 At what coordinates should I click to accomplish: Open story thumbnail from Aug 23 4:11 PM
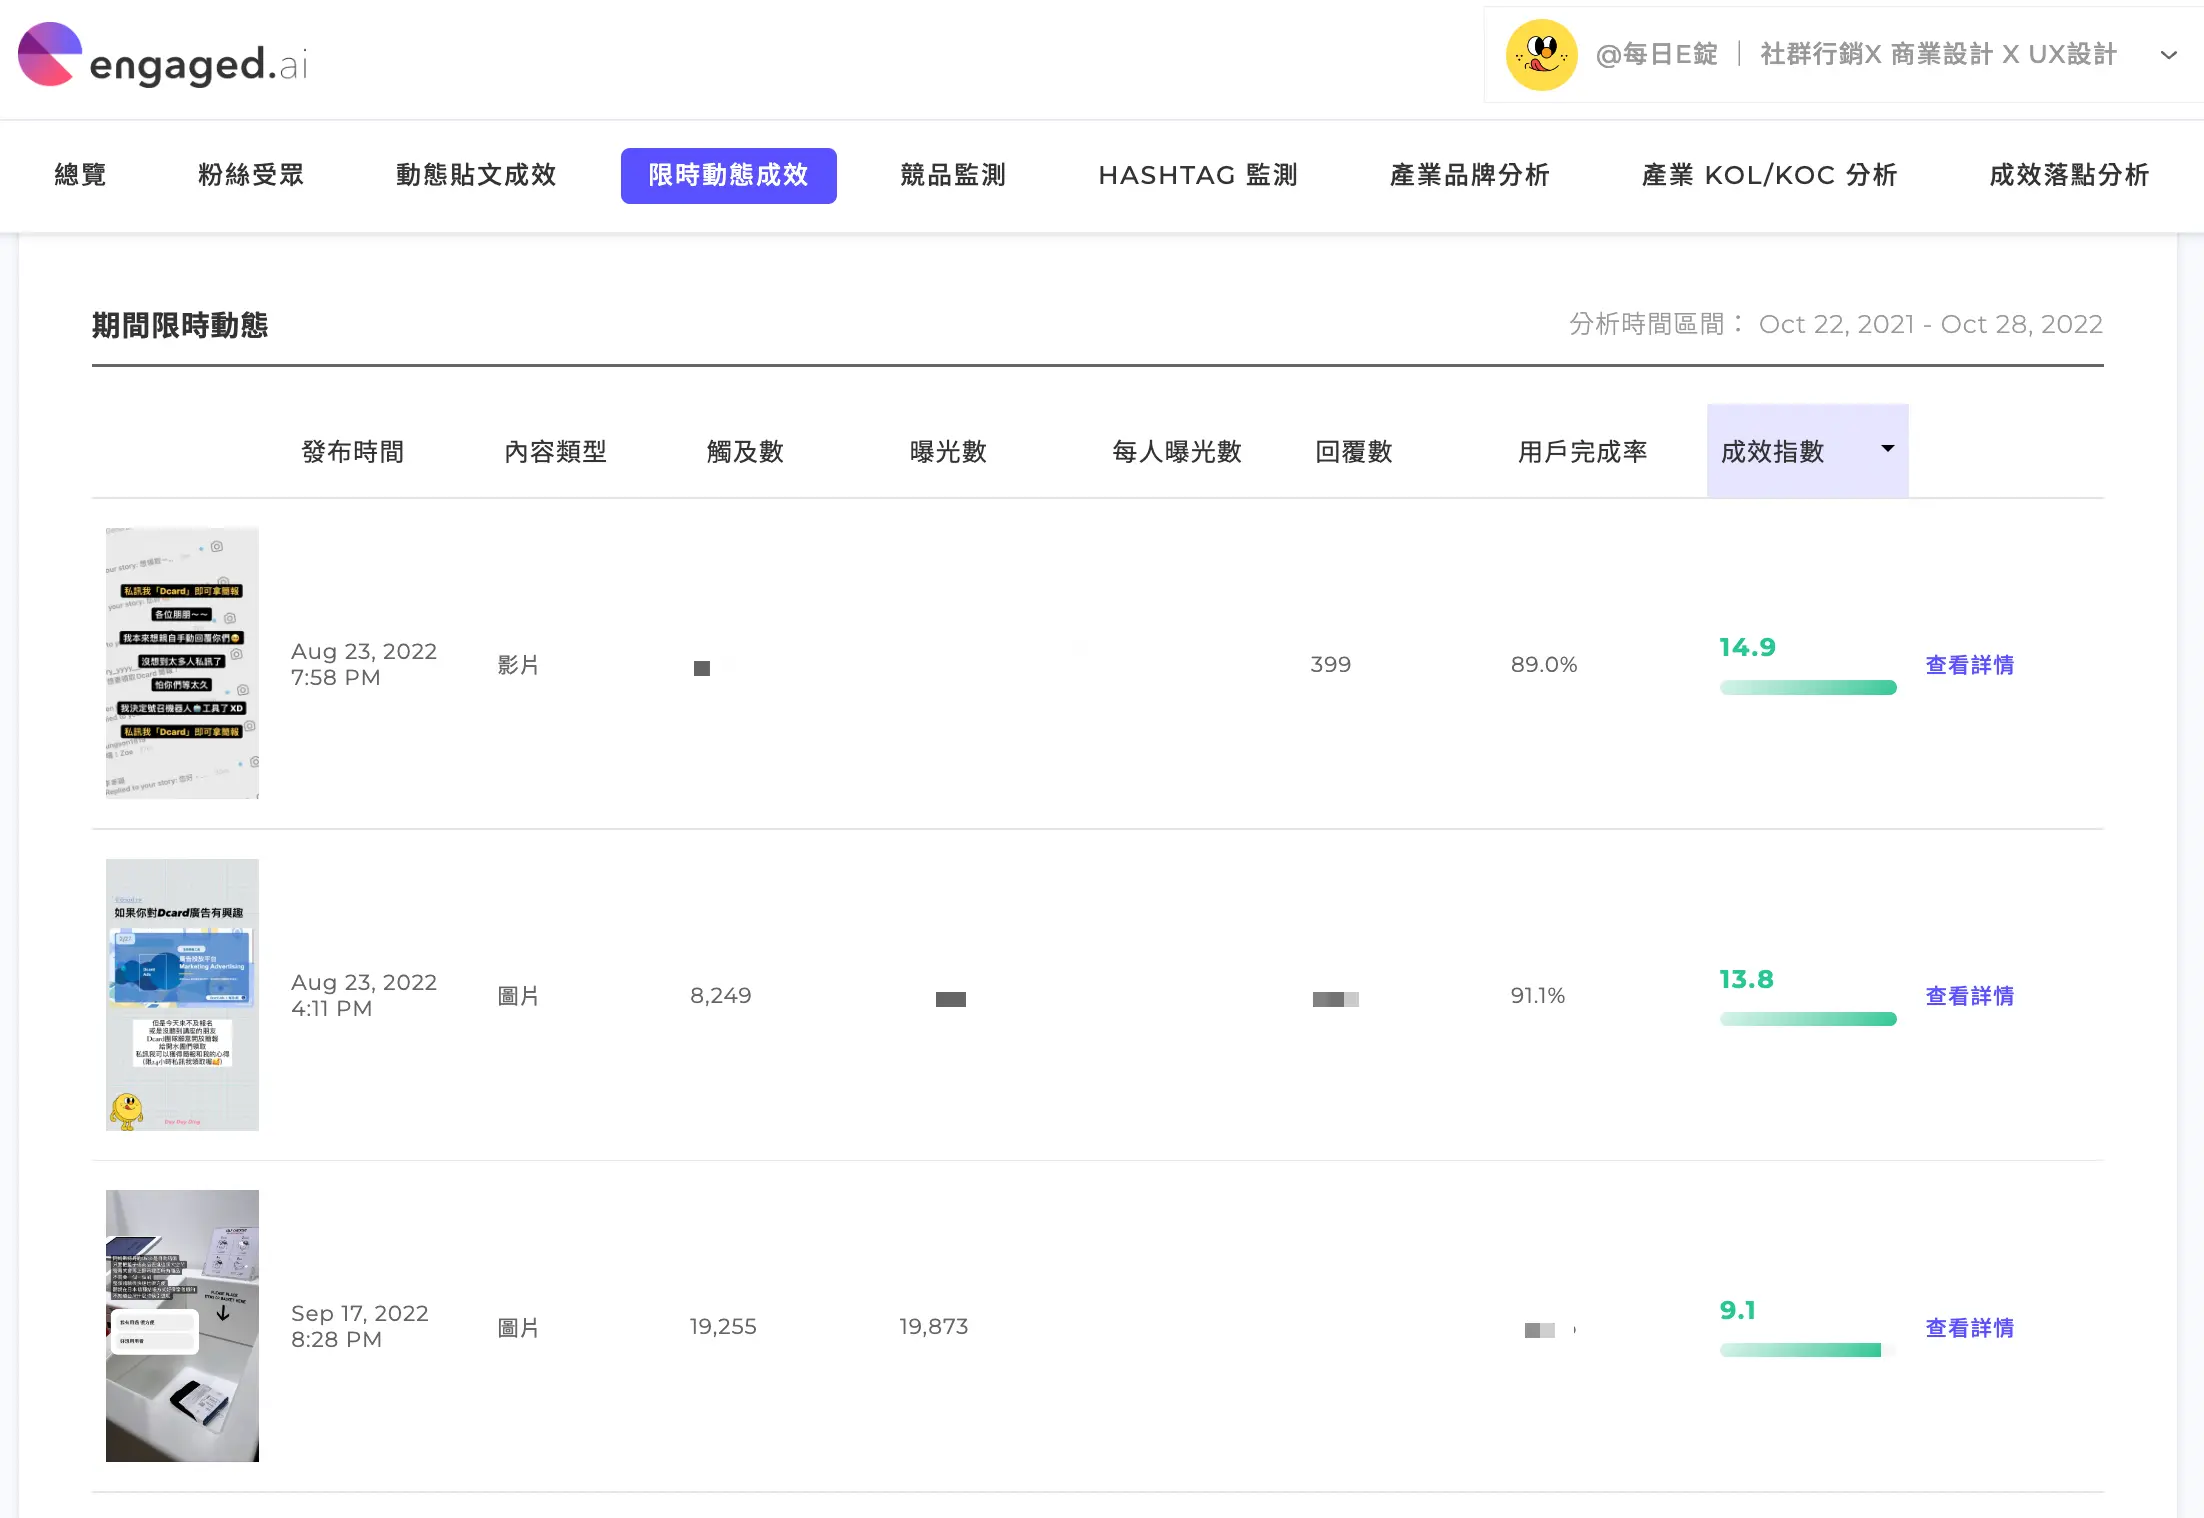point(182,995)
